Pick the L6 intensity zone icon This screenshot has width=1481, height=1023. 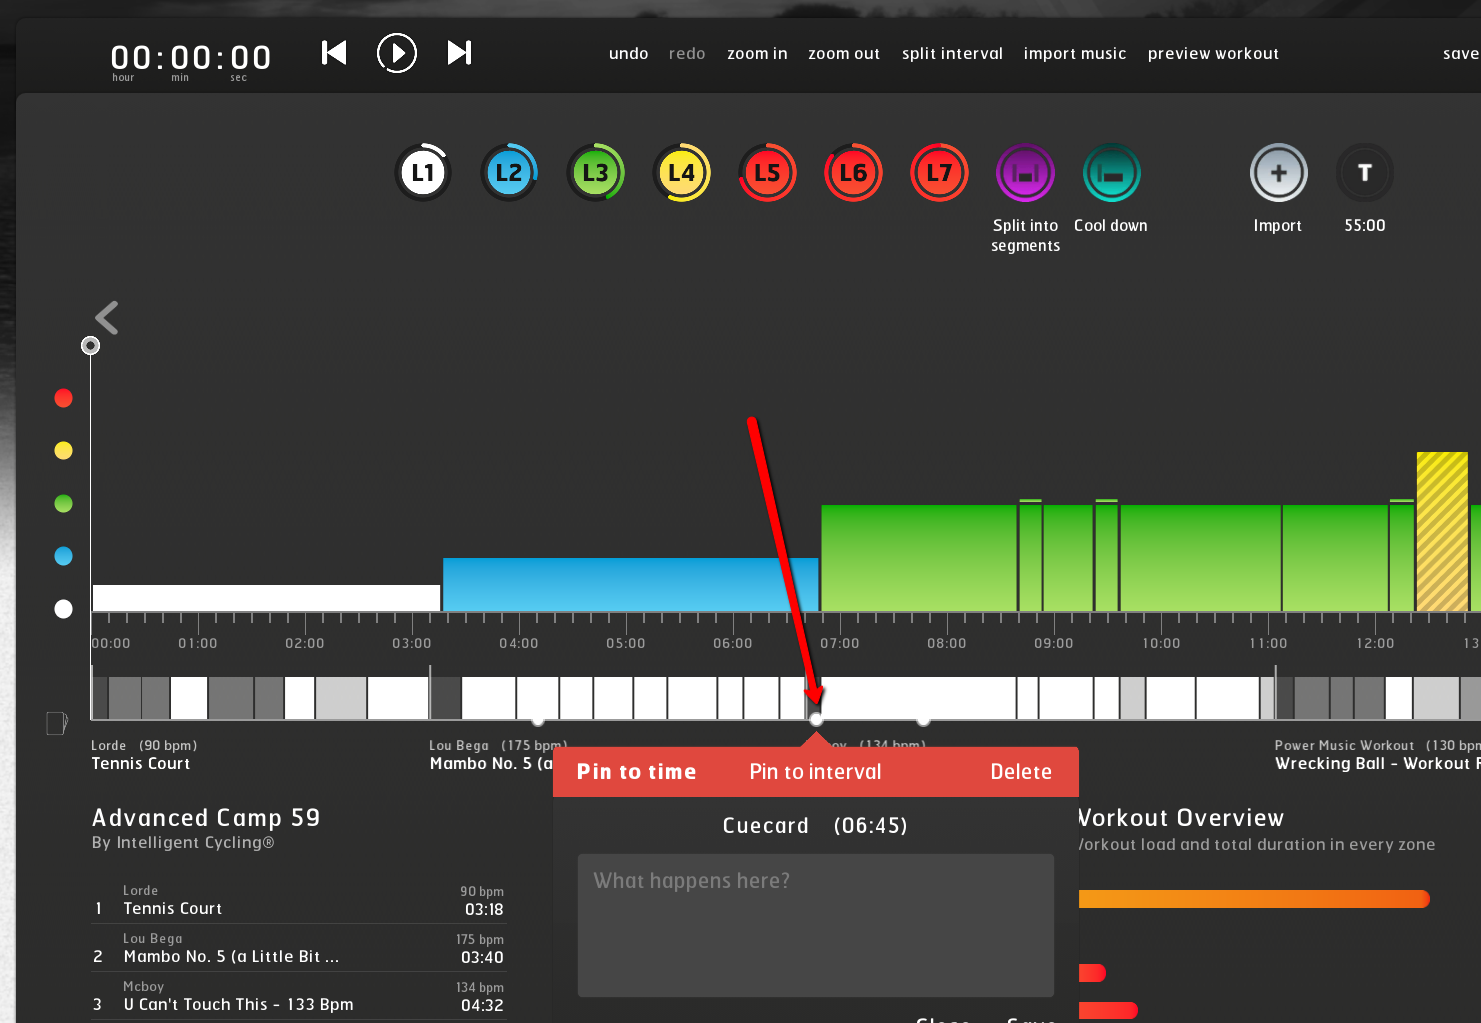[853, 173]
